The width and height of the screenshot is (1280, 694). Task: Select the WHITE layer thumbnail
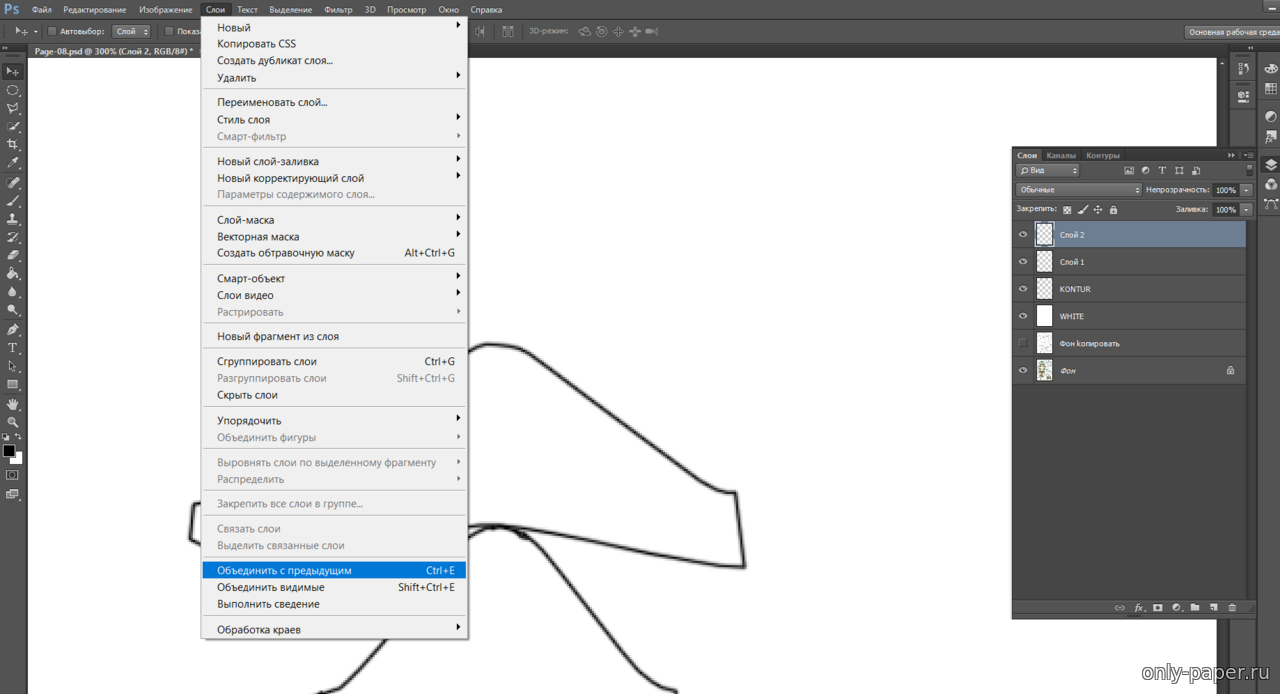coord(1045,316)
